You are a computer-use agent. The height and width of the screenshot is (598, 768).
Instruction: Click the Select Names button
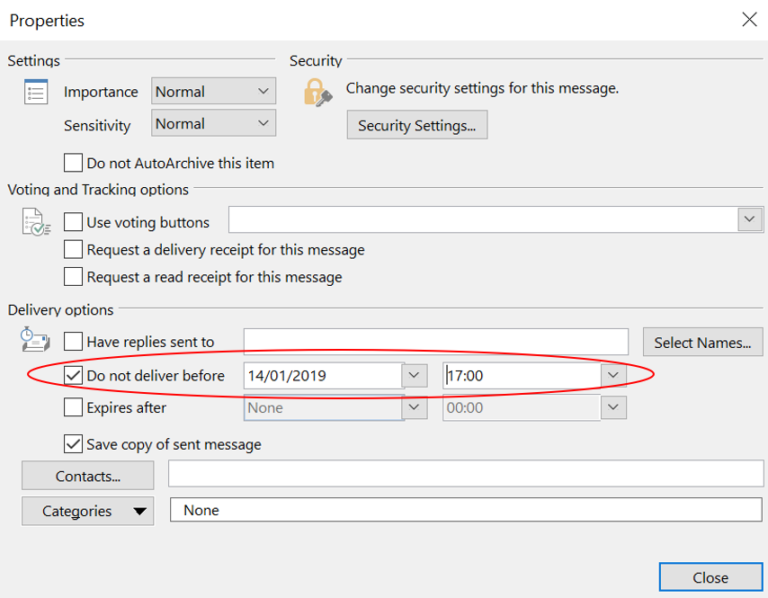point(702,342)
